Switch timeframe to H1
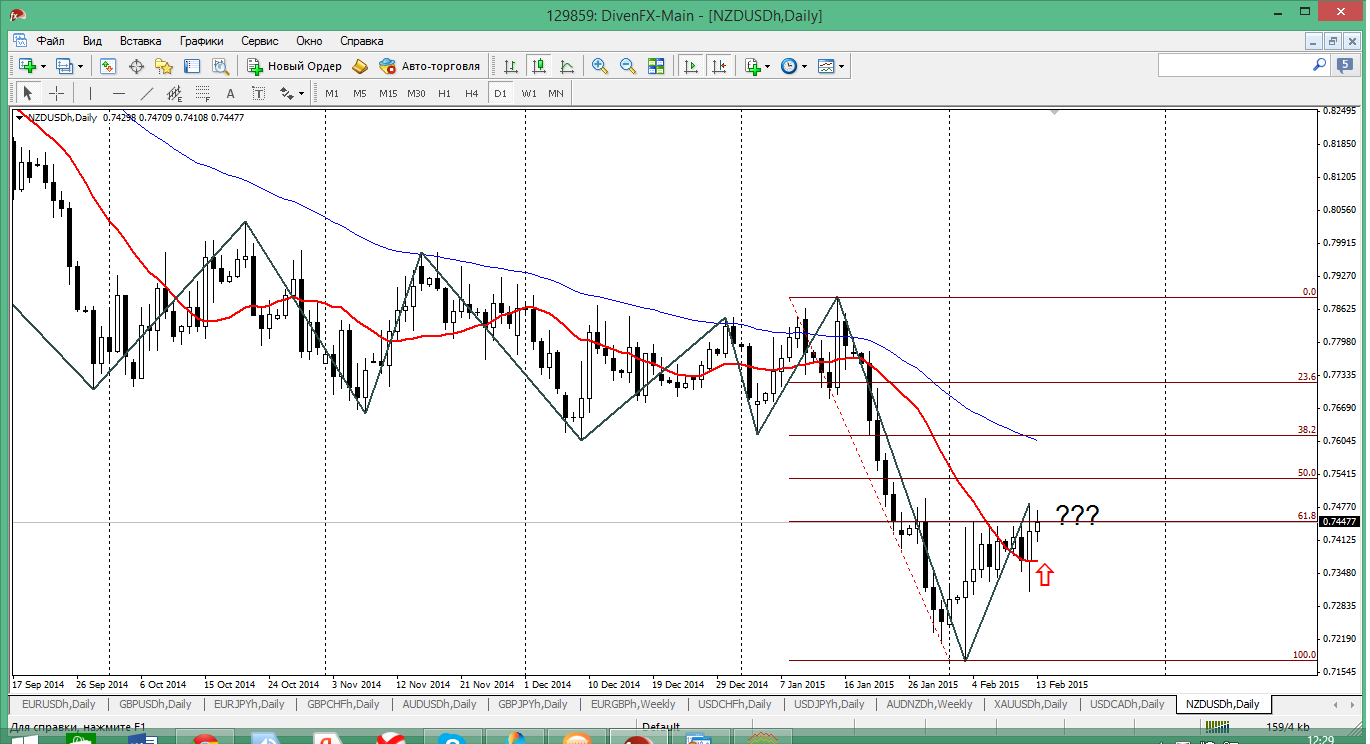1370x744 pixels. point(444,93)
